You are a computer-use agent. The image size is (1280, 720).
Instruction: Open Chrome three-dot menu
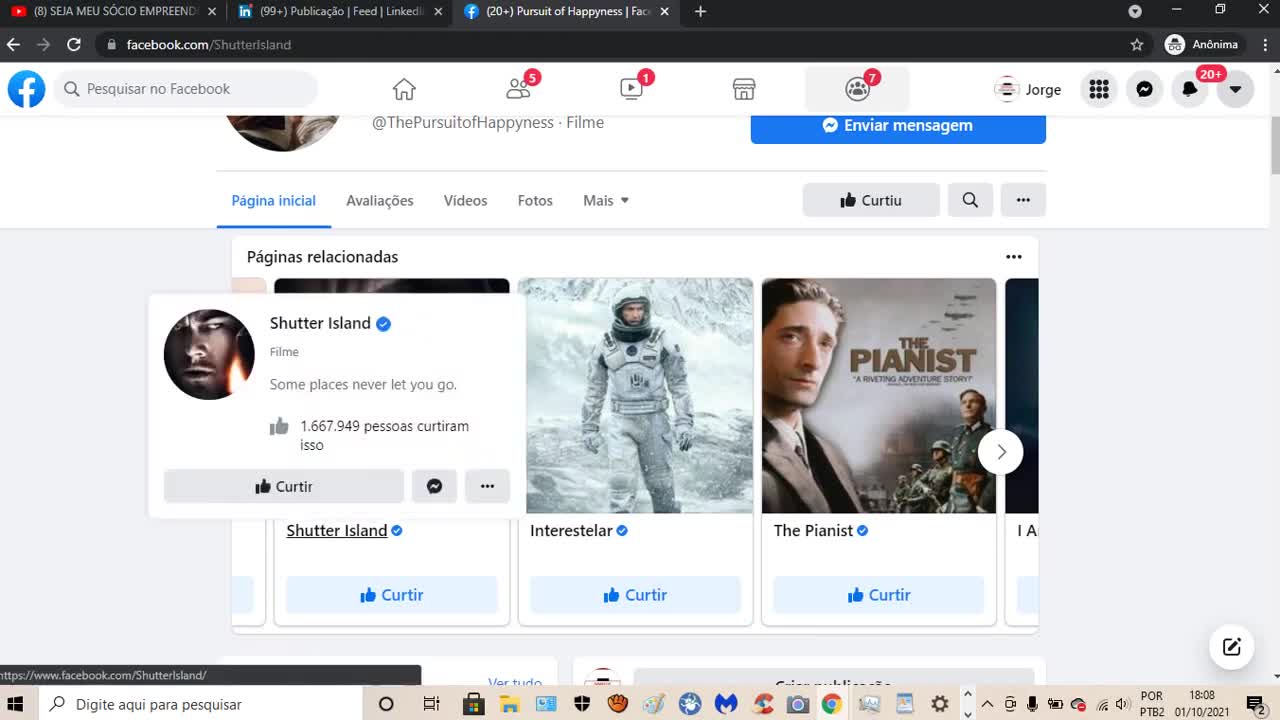[1263, 45]
